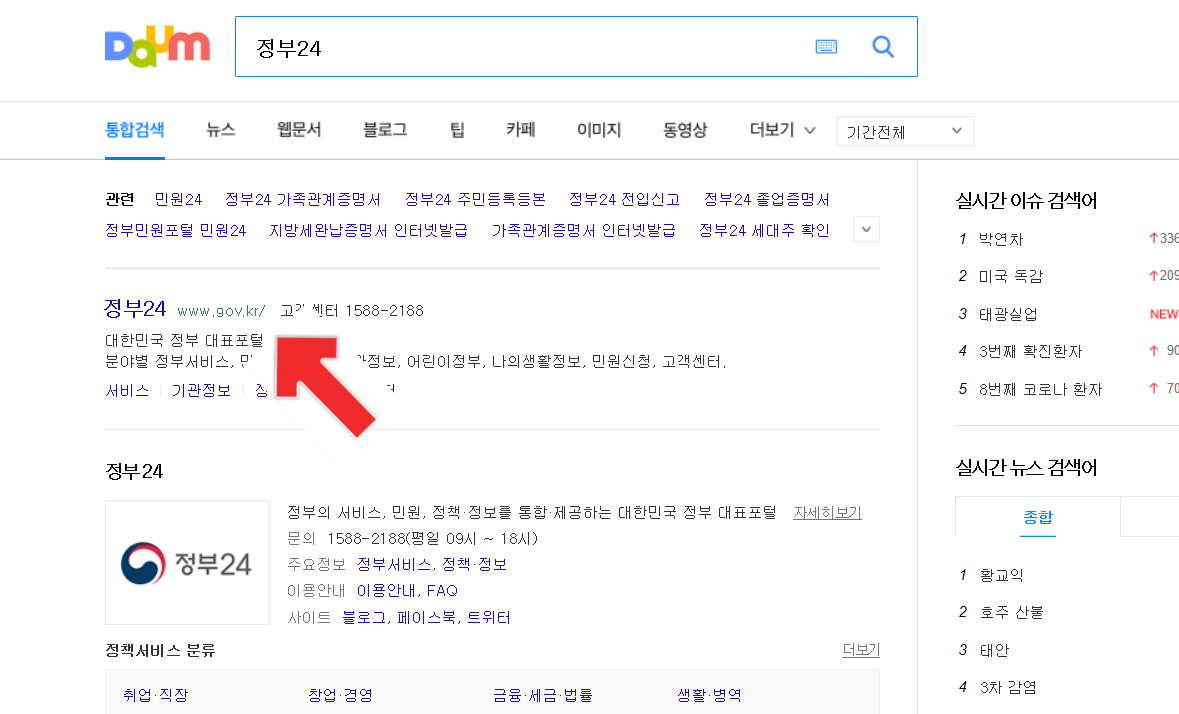Click 더보기 next to 정책서비스 분류
Screen dimensions: 1179x714
click(861, 649)
